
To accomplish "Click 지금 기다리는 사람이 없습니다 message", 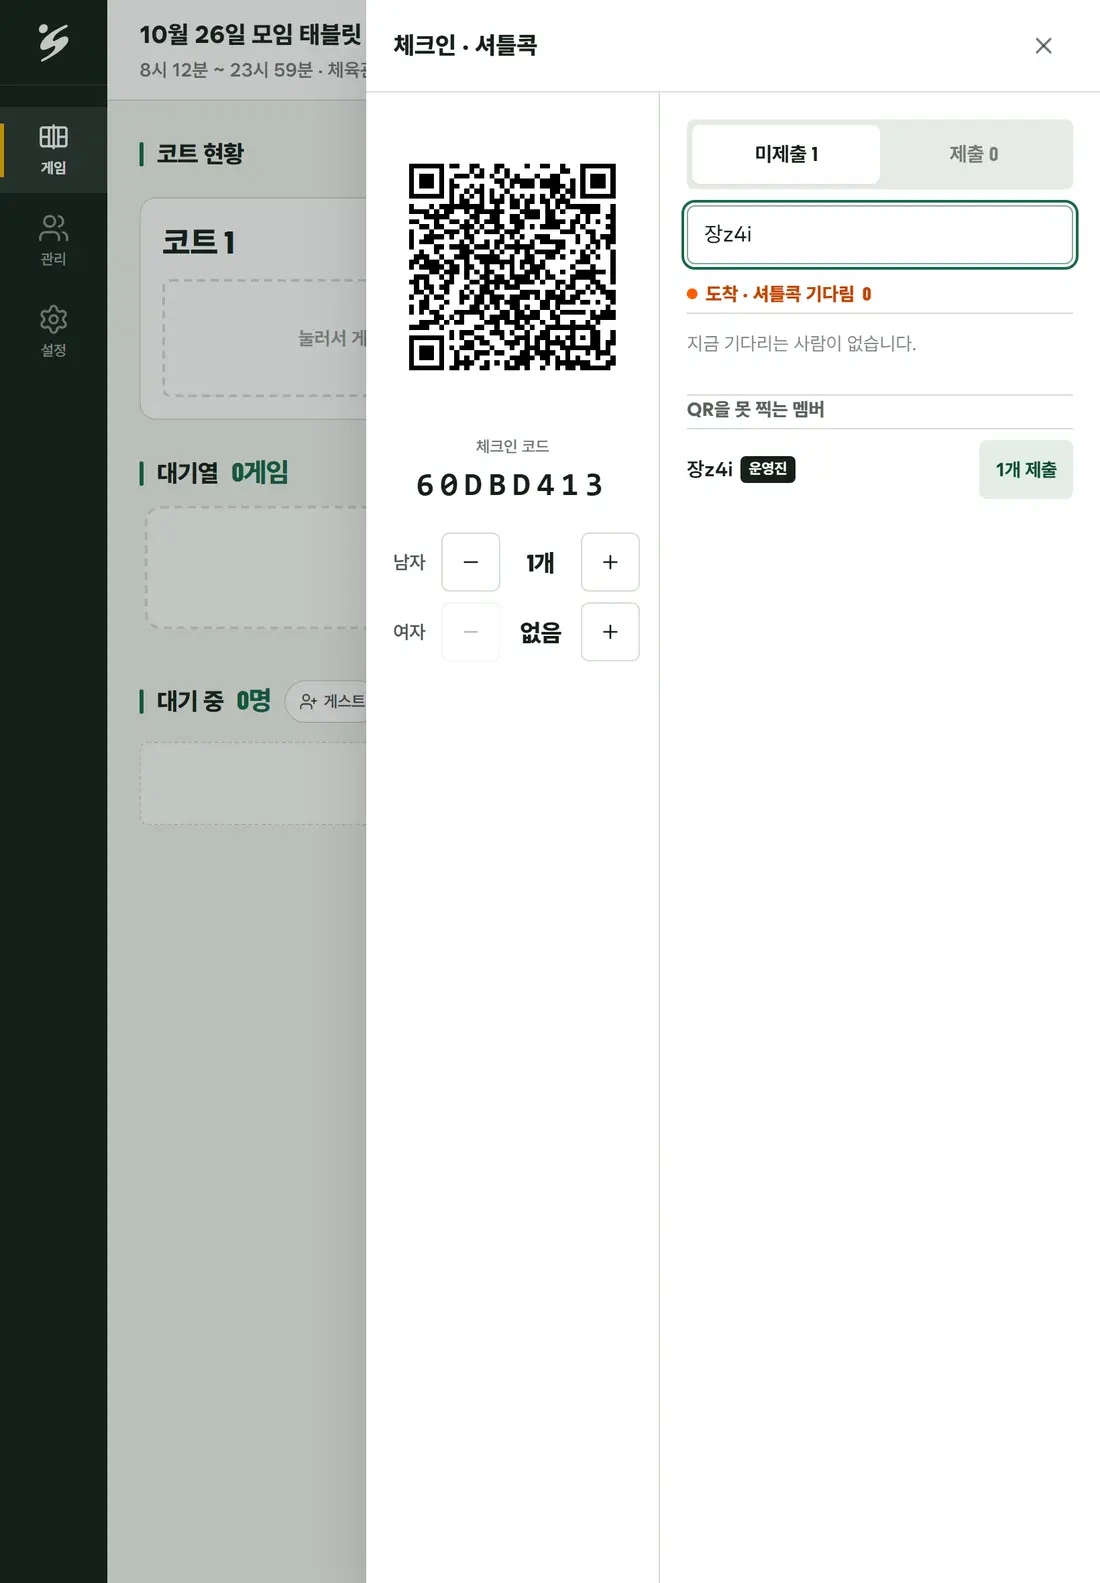I will pyautogui.click(x=801, y=343).
